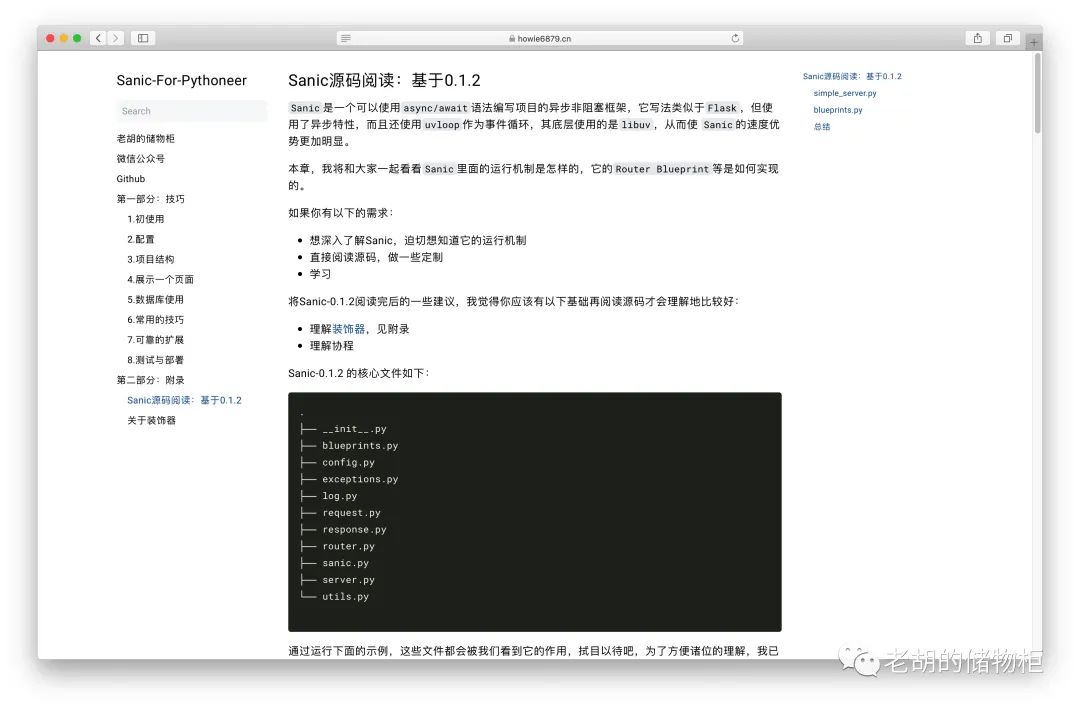The height and width of the screenshot is (709, 1080).
Task: Click sanic.py in the code block
Action: tap(345, 564)
